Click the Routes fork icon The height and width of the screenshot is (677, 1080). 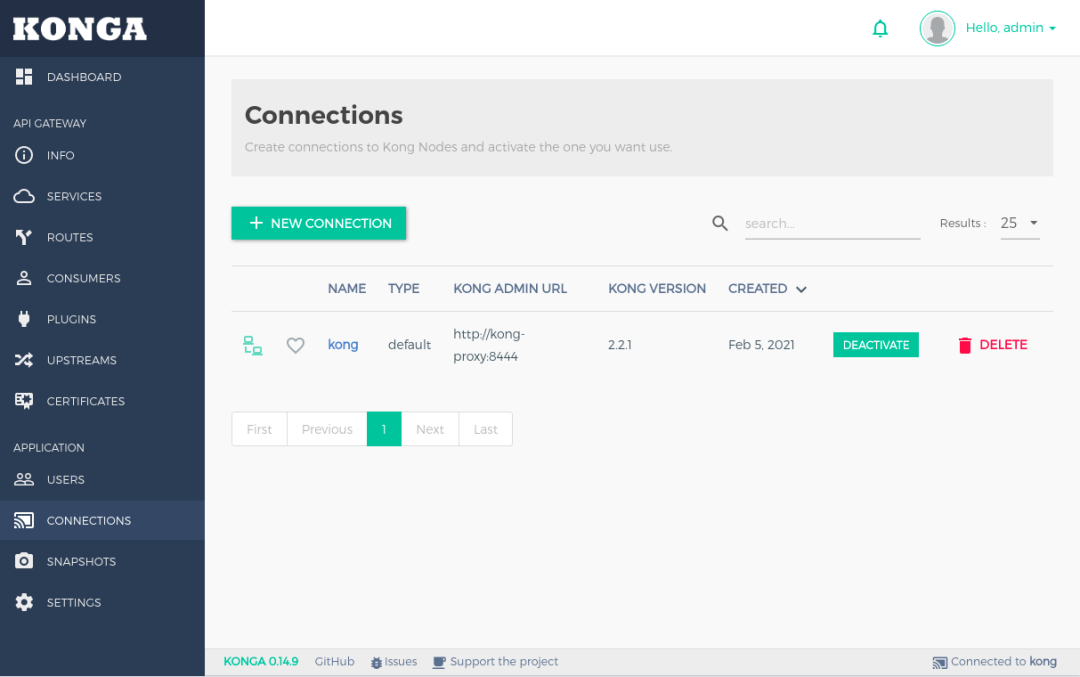click(24, 237)
